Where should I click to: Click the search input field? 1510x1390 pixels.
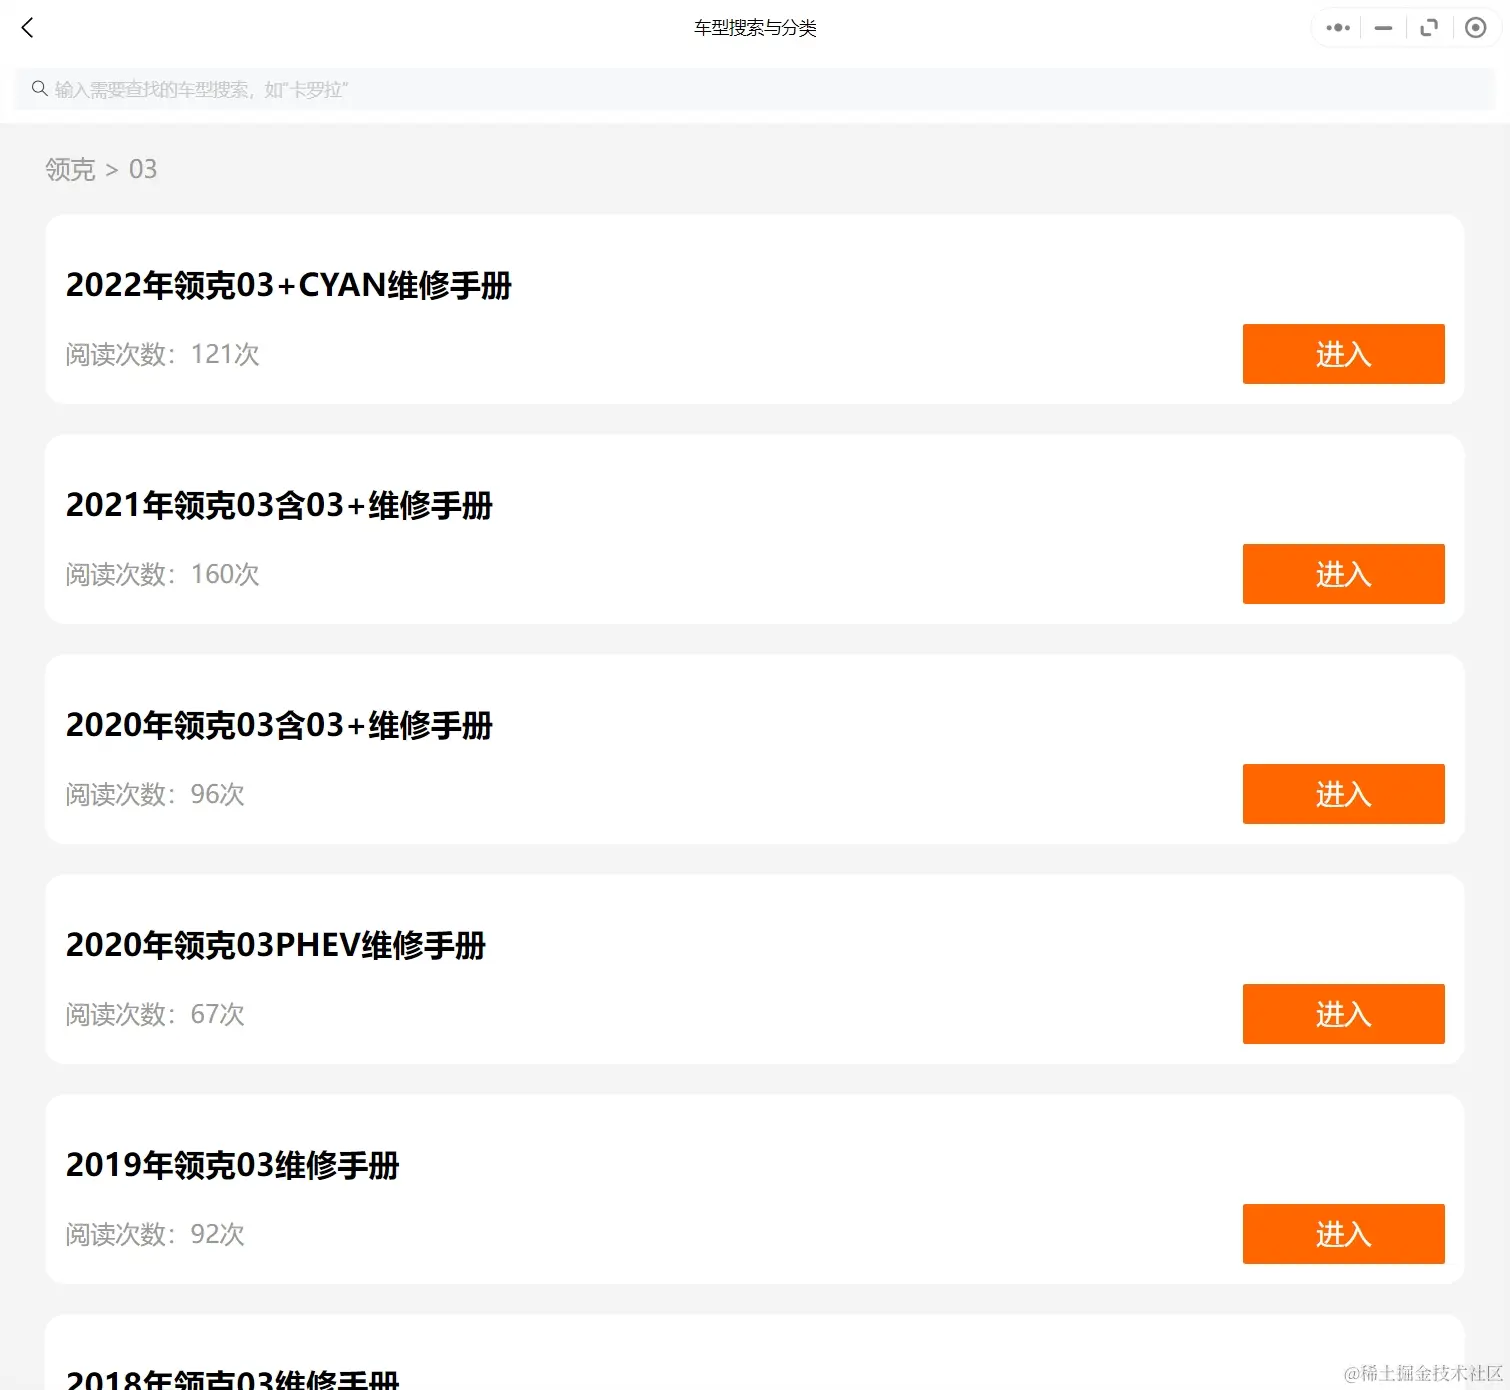click(x=400, y=89)
